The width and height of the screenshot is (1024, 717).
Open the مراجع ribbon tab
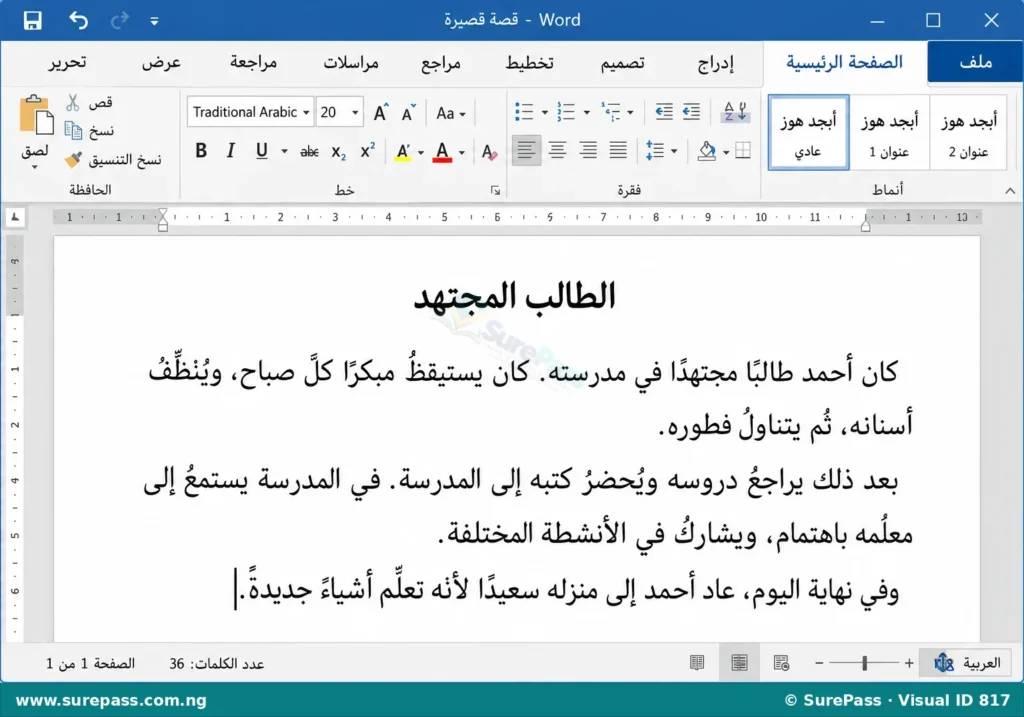tap(441, 63)
